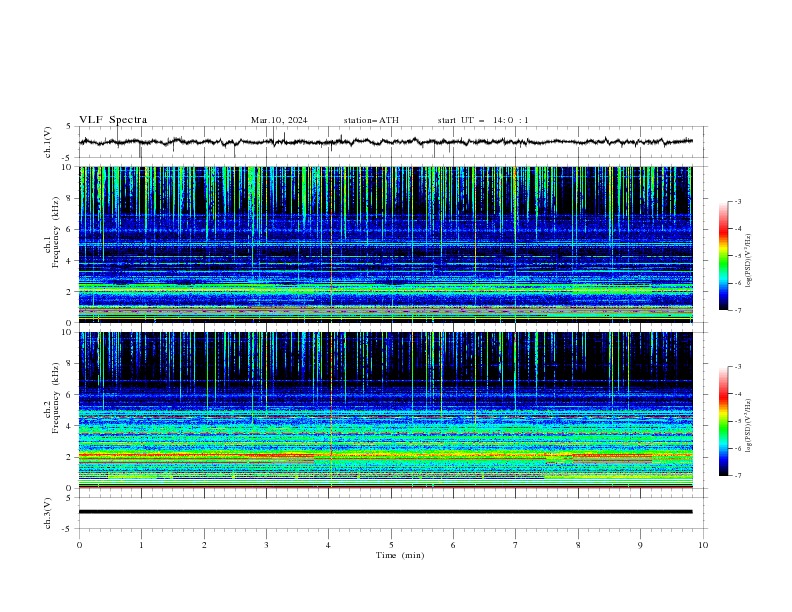Click the ch.2 "Frequency (kHz)" axis label
Viewport: 792px width, 612px height.
(x=56, y=397)
